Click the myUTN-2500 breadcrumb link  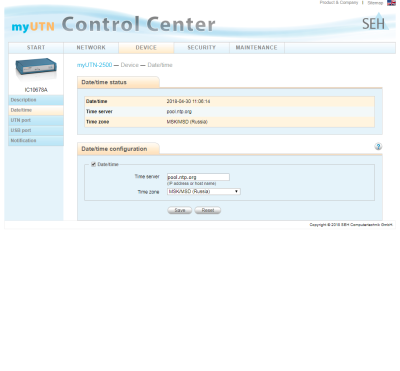coord(94,65)
